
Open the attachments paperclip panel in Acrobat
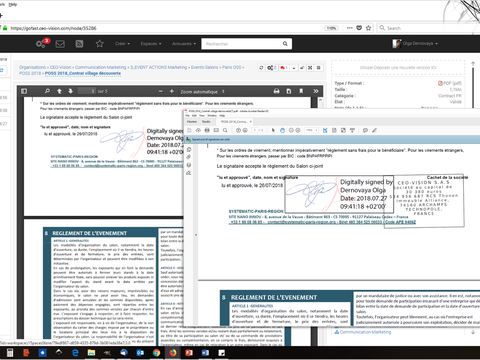point(189,157)
